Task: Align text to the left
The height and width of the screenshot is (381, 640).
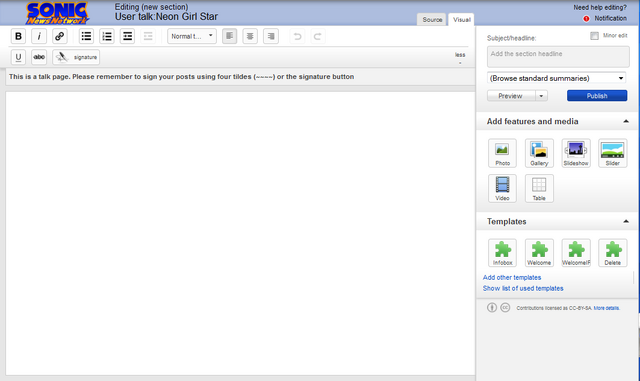Action: pos(229,36)
